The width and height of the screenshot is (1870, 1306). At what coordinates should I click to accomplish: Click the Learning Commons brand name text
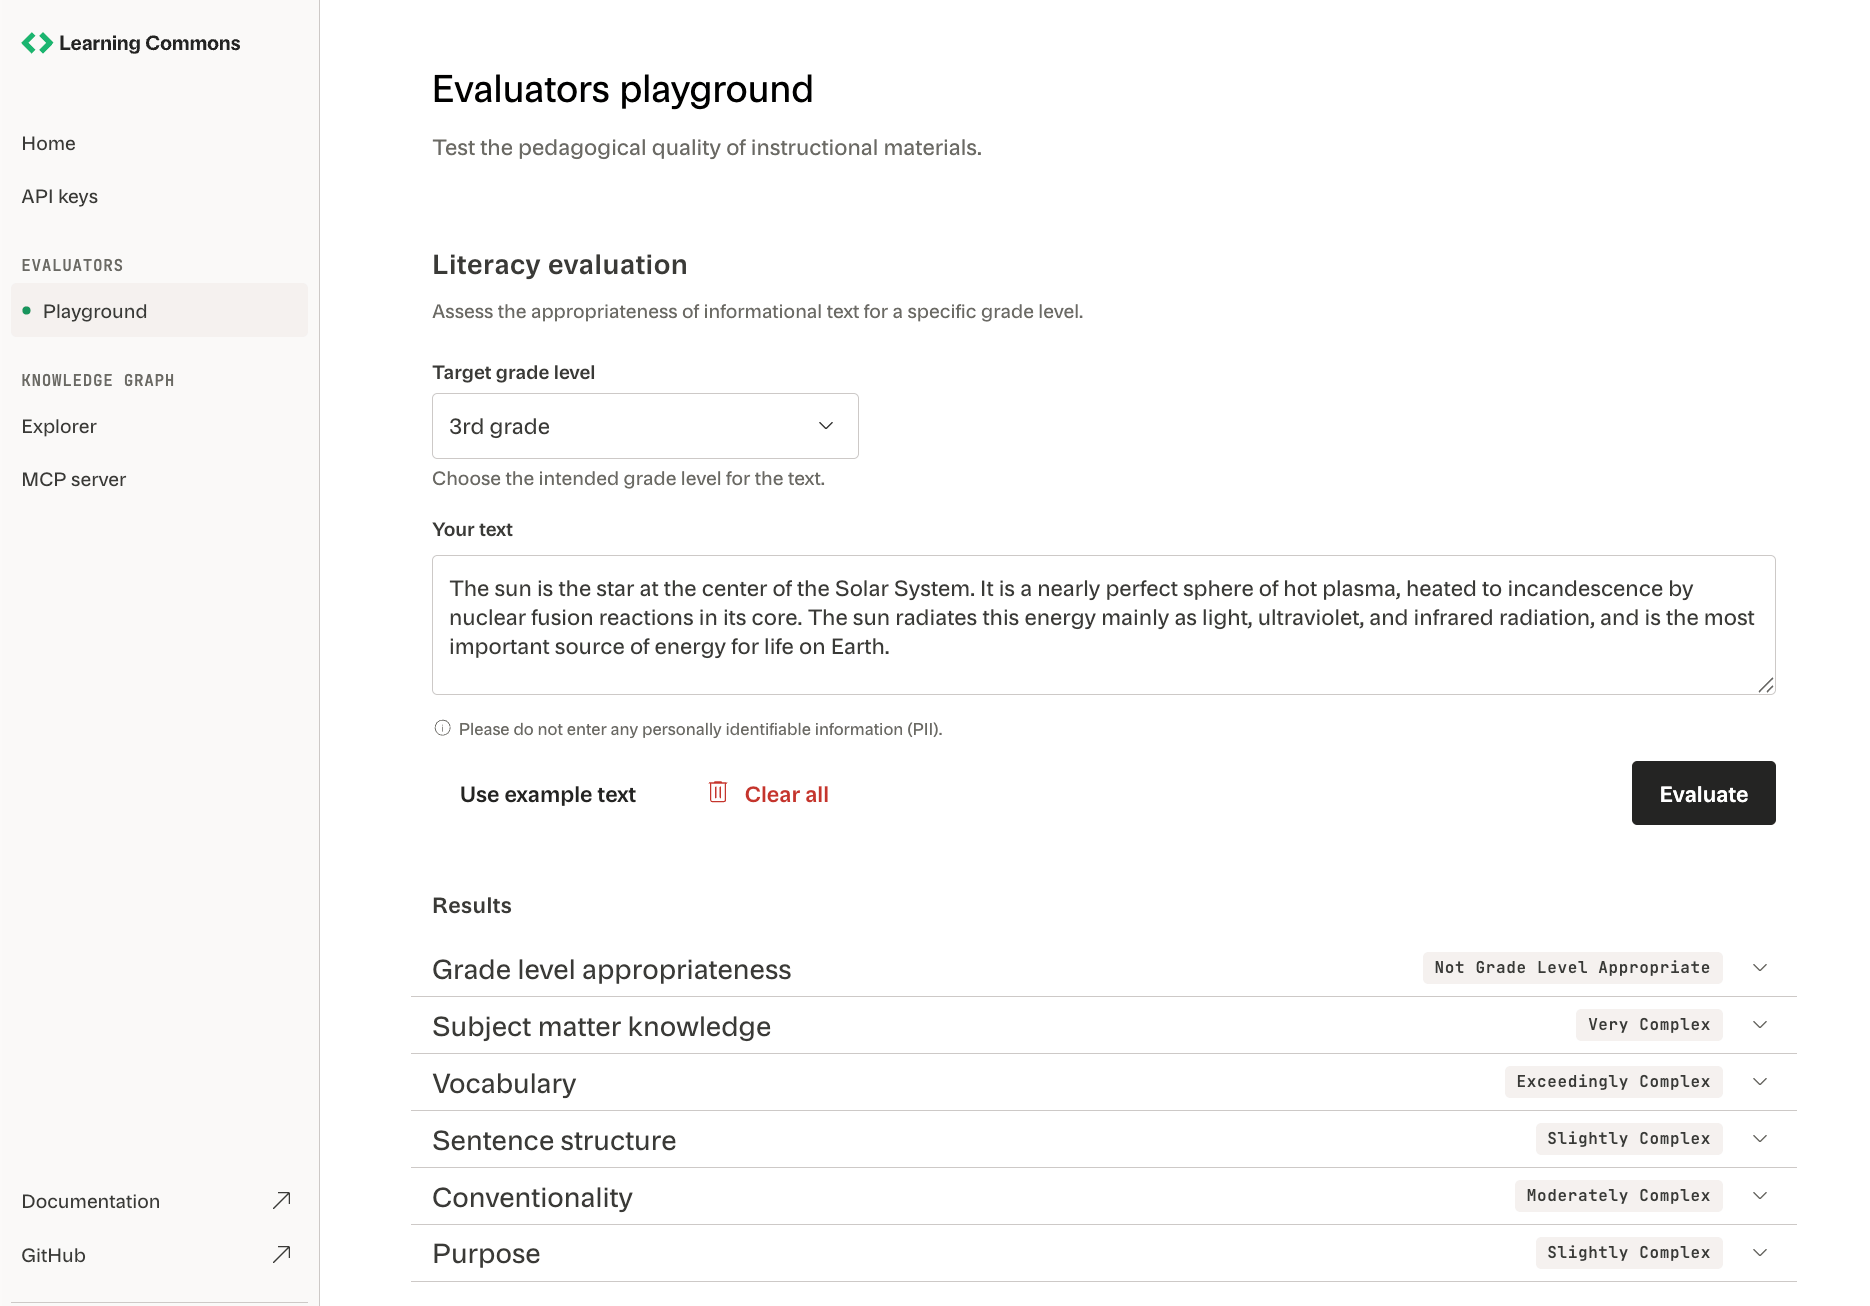click(149, 43)
